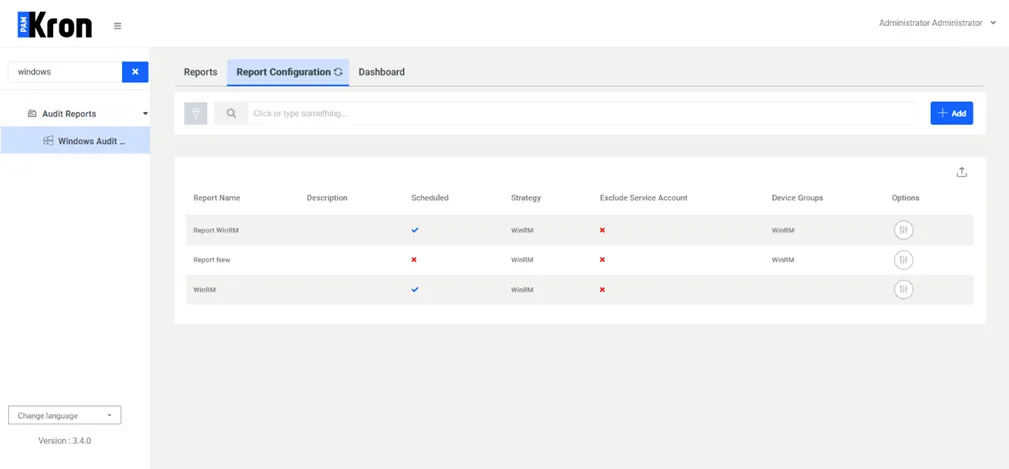Image resolution: width=1009 pixels, height=469 pixels.
Task: Select Audit Reports in the sidebar
Action: 69,114
